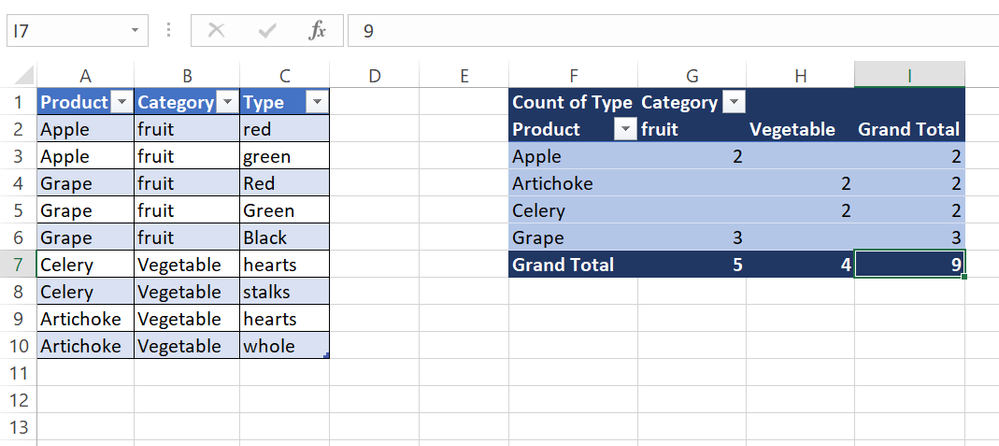999x446 pixels.
Task: Open the pivot table Product filter dropdown
Action: 625,129
